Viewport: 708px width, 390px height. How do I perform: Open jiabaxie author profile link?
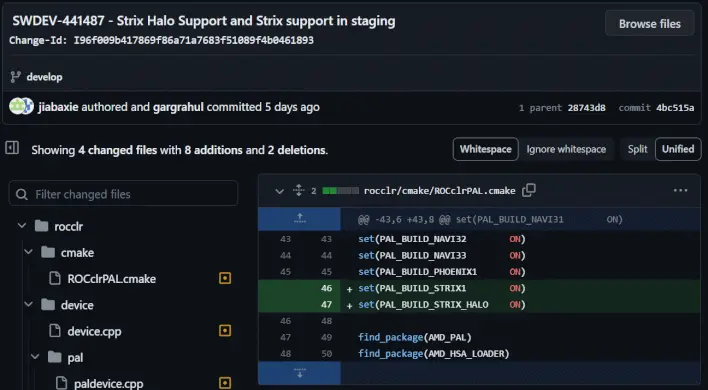click(x=58, y=107)
